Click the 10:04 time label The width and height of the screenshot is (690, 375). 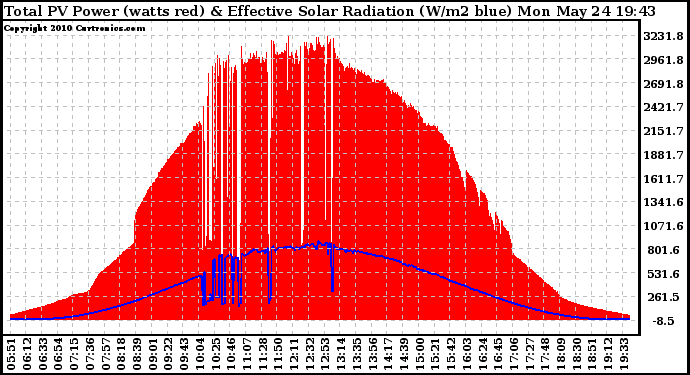coord(199,354)
